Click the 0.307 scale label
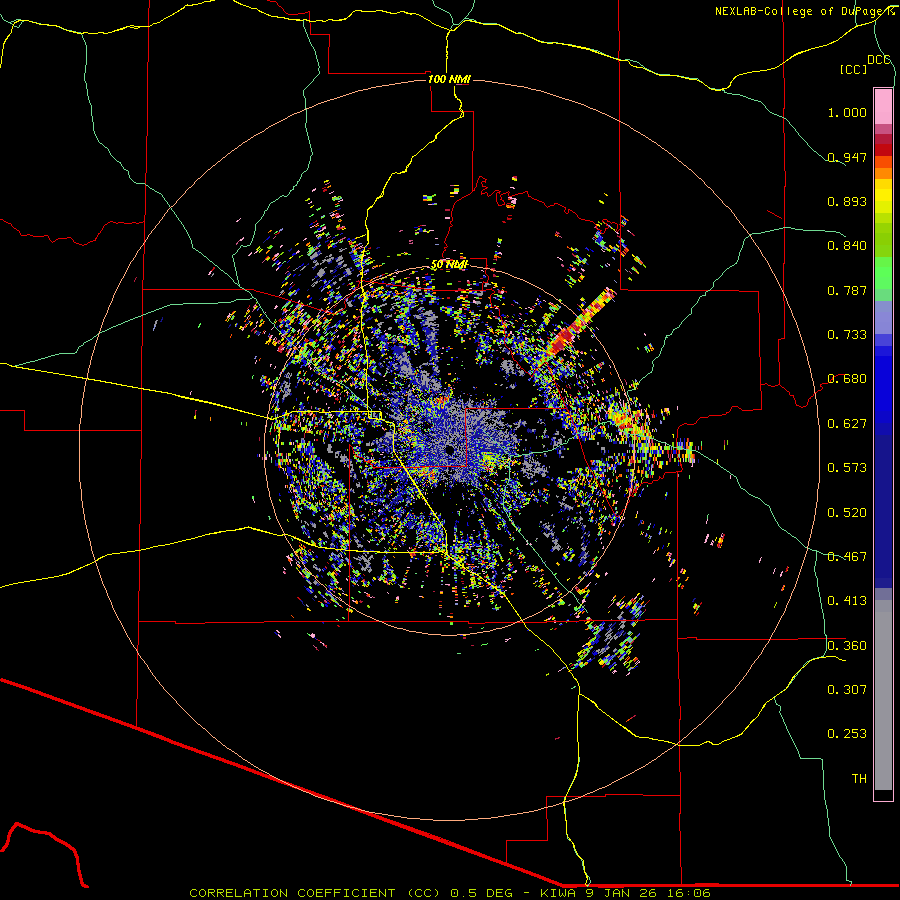Screen dimensions: 900x900 pos(847,690)
